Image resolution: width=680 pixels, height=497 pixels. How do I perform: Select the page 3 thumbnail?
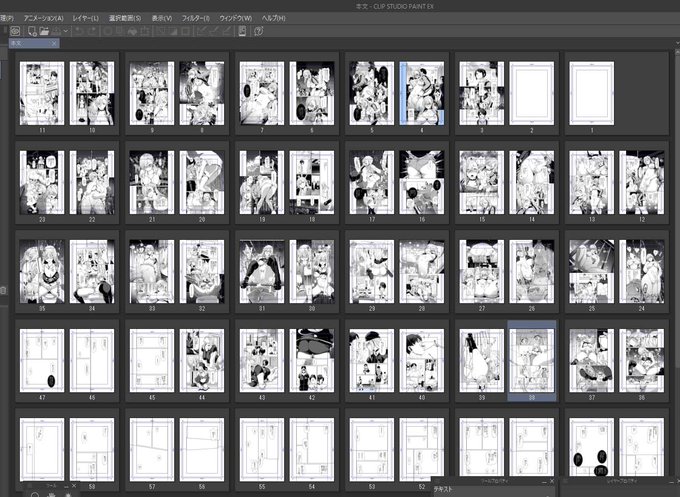[x=482, y=93]
